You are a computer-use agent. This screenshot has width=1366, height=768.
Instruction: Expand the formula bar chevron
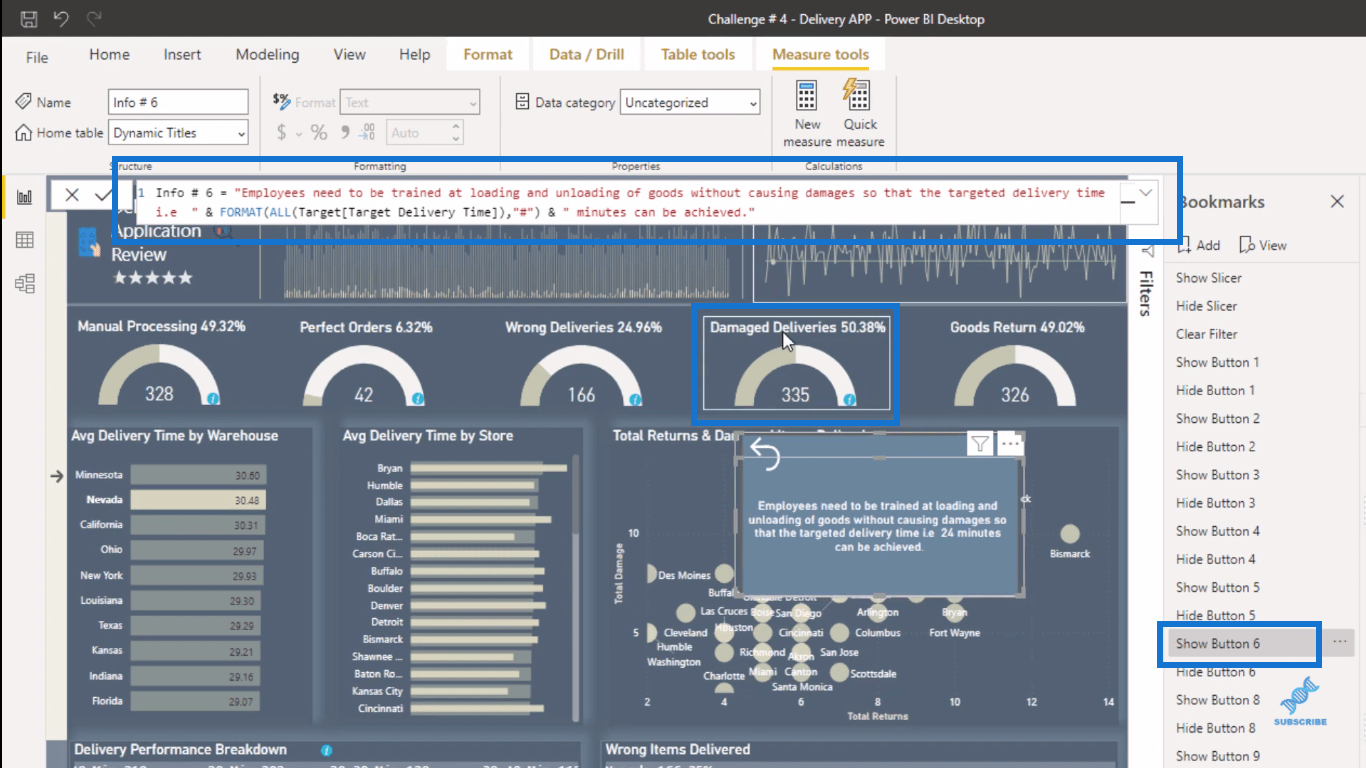click(x=1146, y=192)
